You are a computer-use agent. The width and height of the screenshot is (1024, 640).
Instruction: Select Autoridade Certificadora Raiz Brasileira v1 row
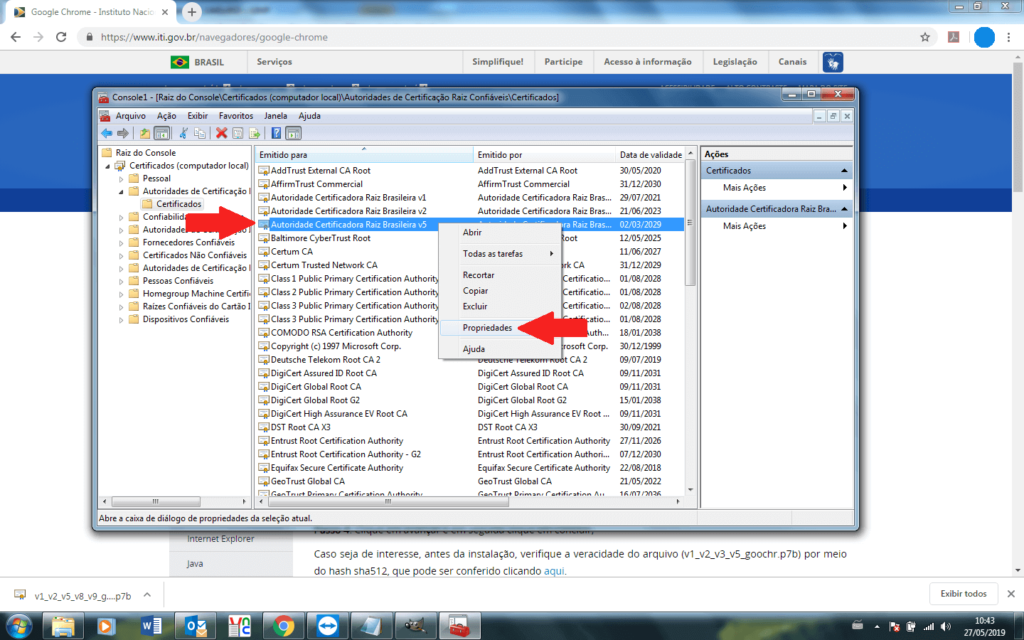click(x=470, y=197)
